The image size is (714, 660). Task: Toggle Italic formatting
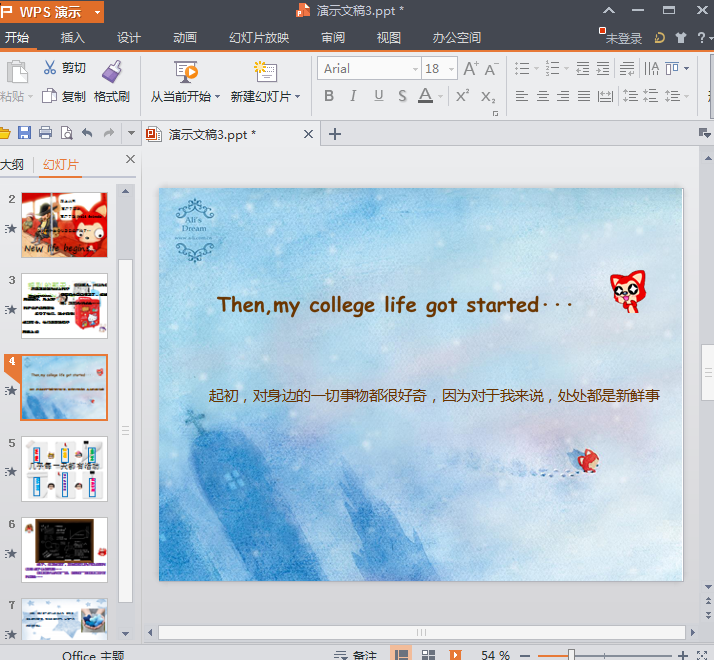(353, 96)
